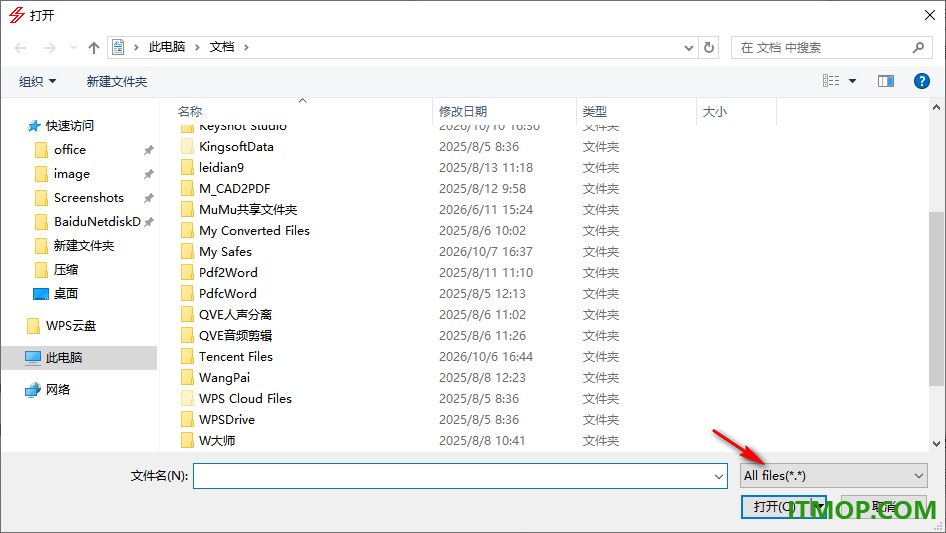This screenshot has width=946, height=533.
Task: Click 文件夹 type cell in WangPai row
Action: click(x=600, y=377)
